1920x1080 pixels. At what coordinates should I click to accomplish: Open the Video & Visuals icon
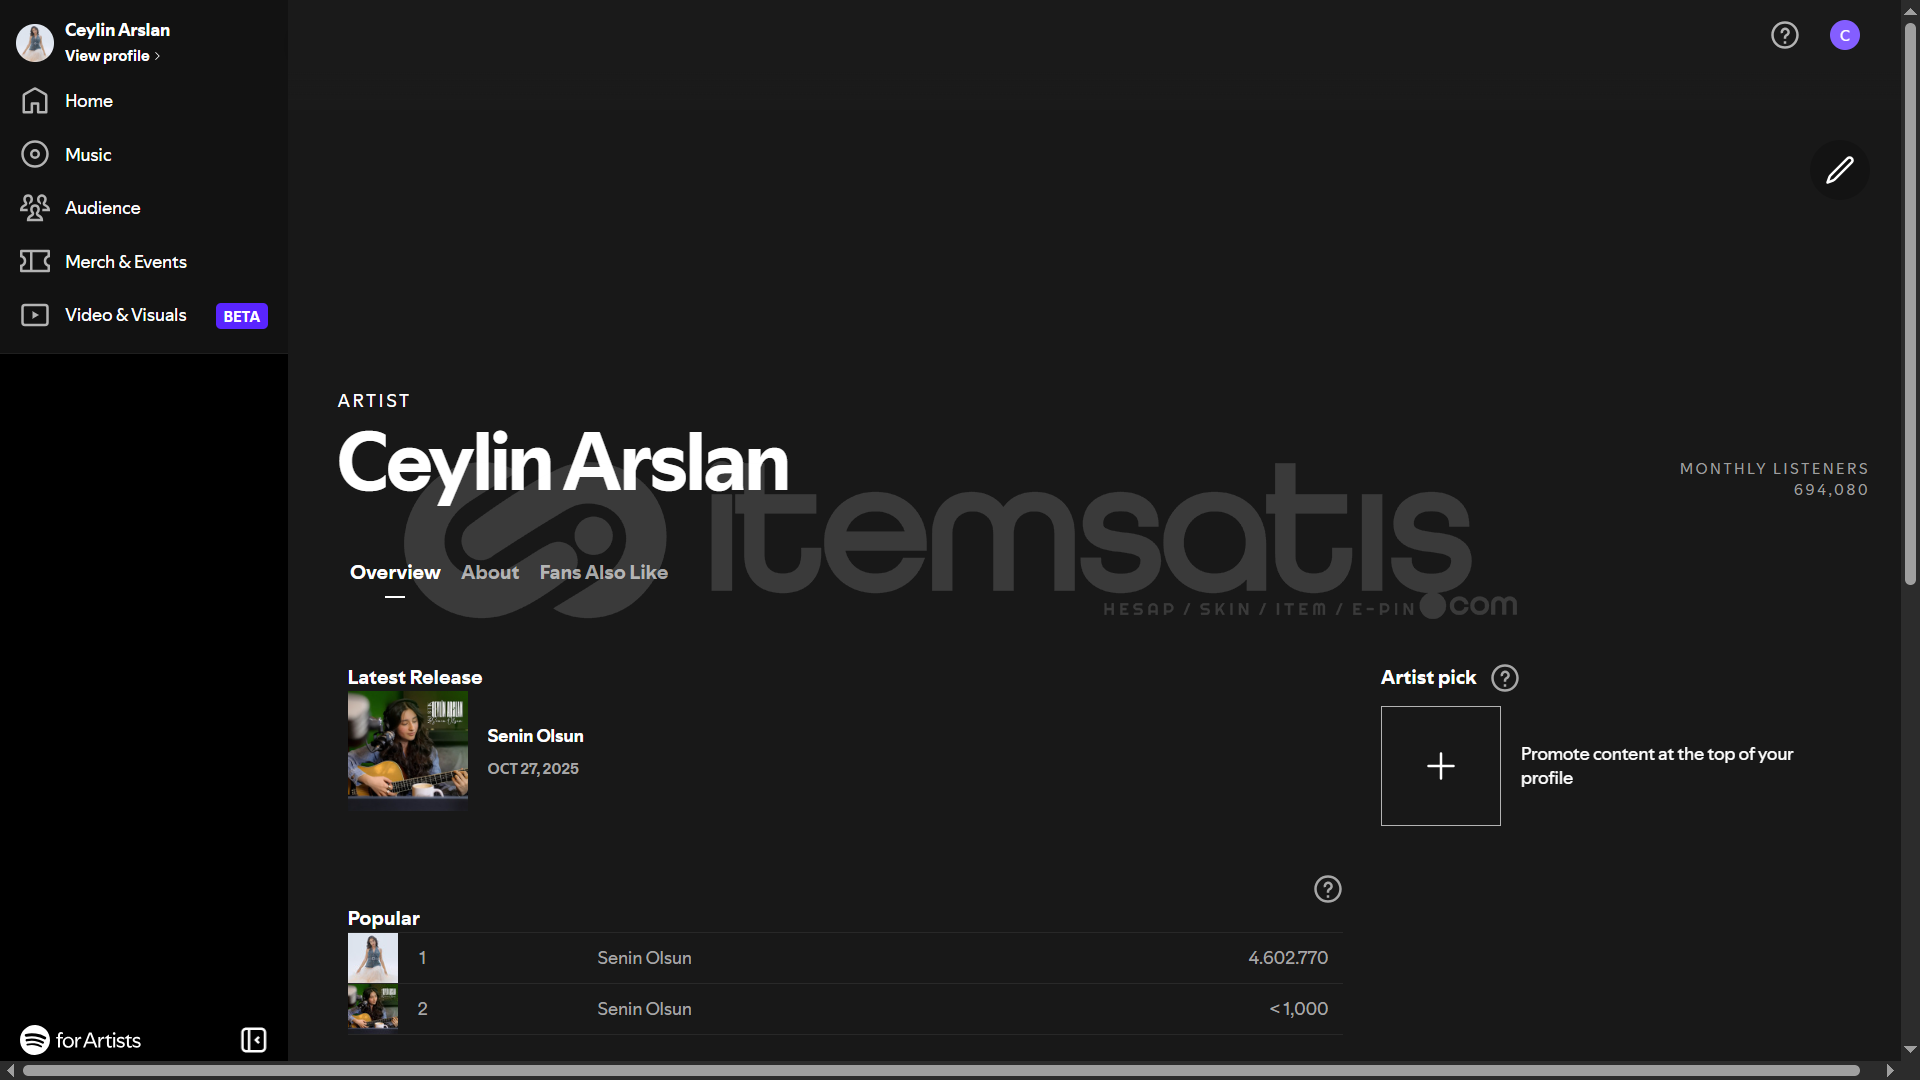[x=35, y=315]
